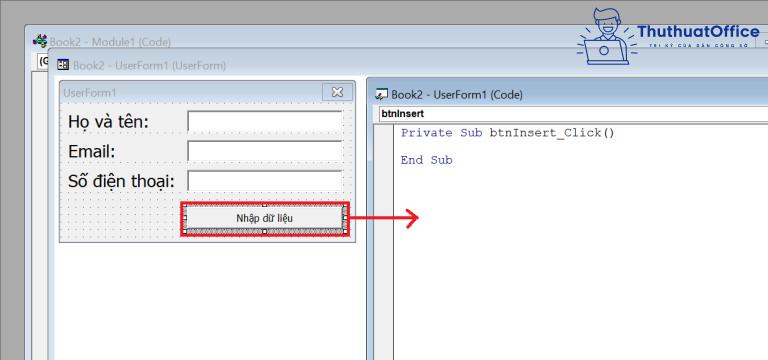Click the UserForm1 code window icon

pos(381,94)
